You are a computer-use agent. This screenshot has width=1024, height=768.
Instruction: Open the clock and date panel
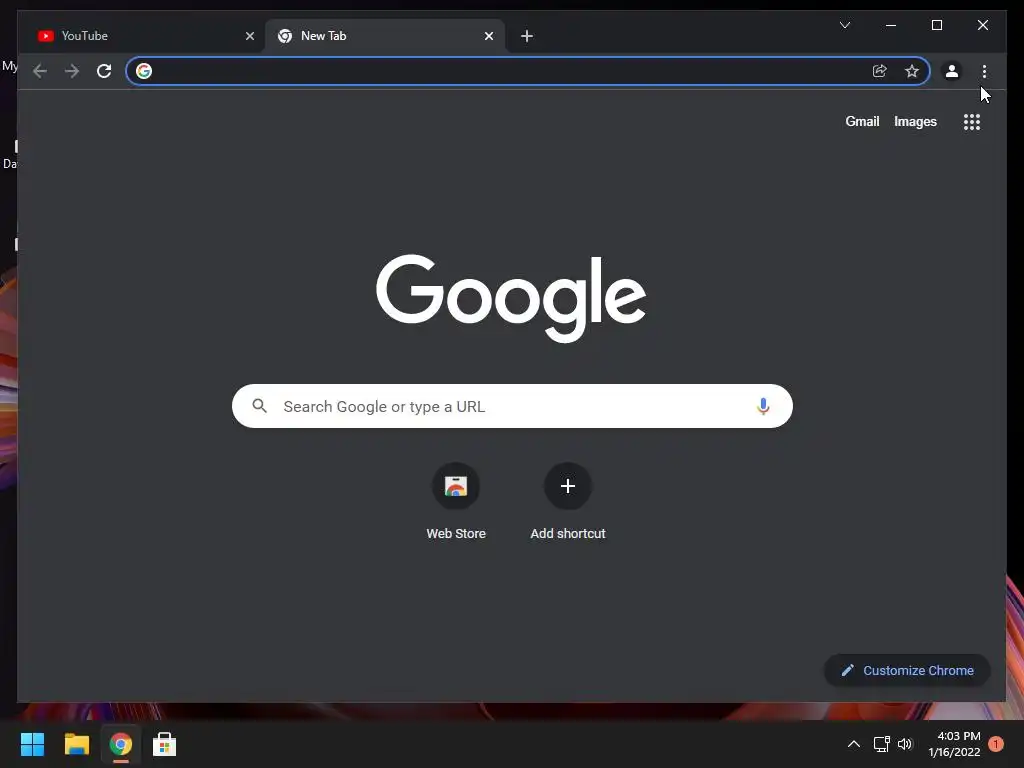[x=954, y=744]
